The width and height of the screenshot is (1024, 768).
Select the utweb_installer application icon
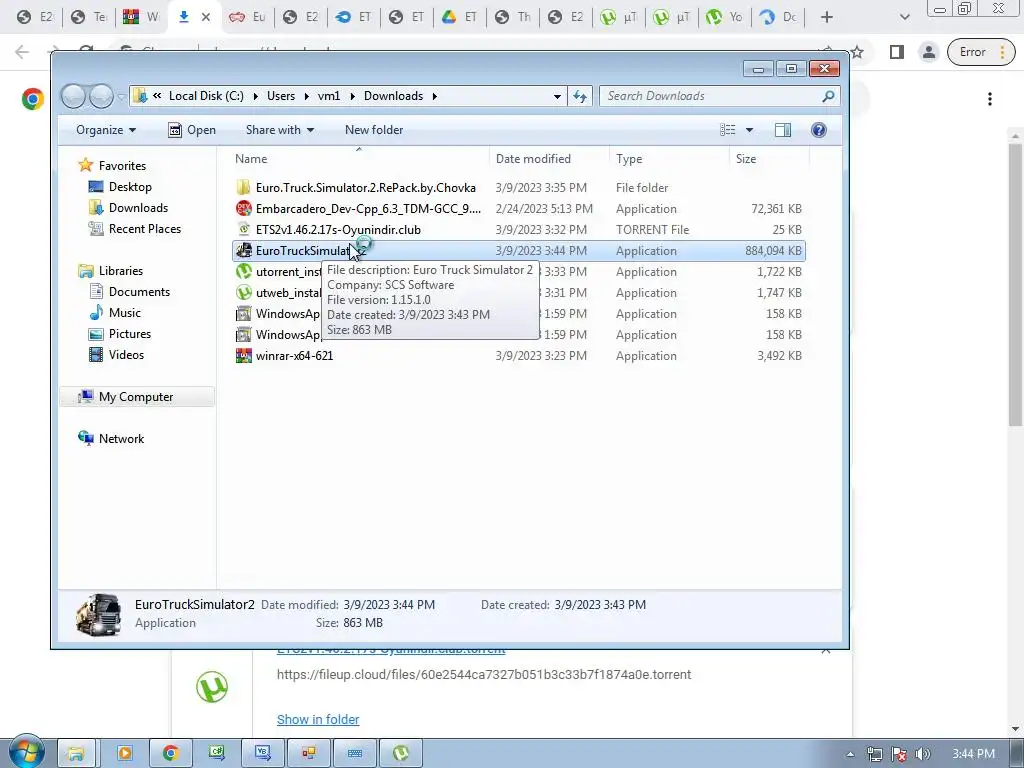tap(244, 293)
